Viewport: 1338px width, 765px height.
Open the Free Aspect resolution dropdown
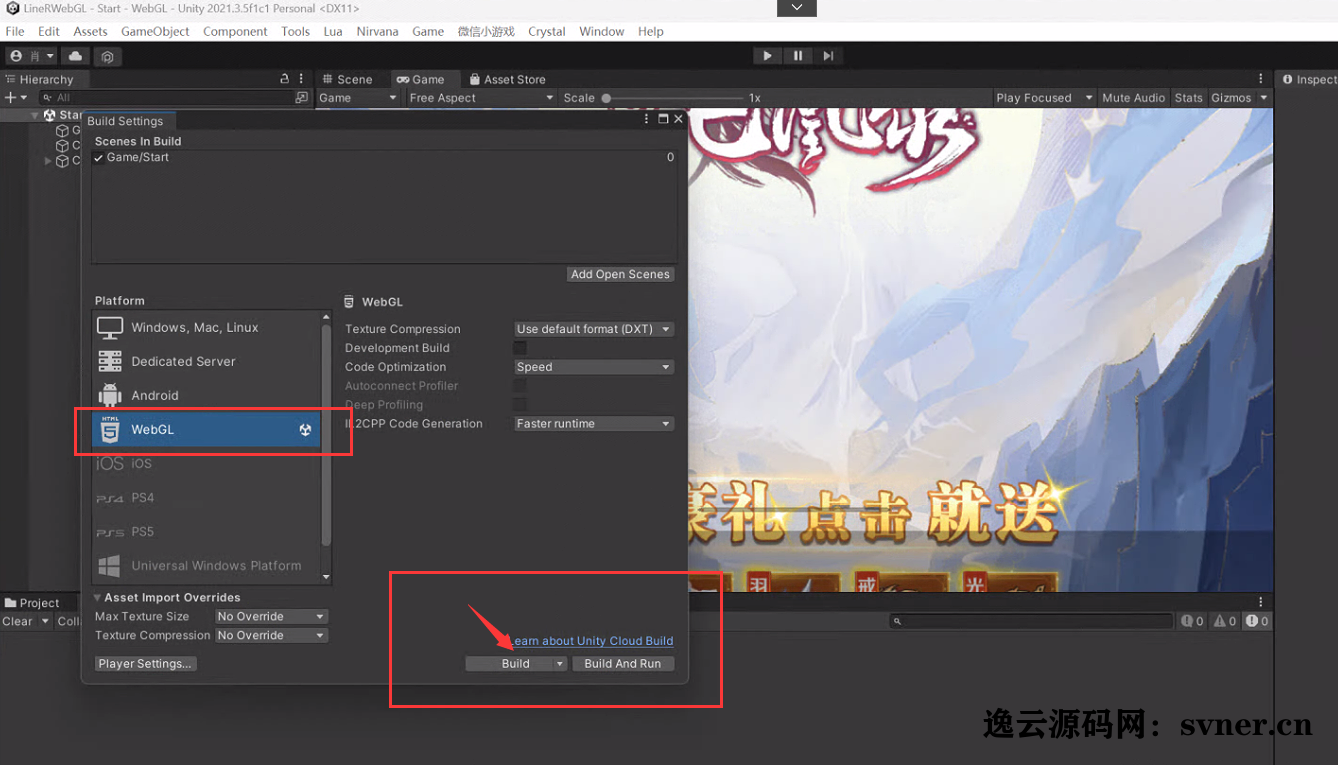[x=481, y=98]
